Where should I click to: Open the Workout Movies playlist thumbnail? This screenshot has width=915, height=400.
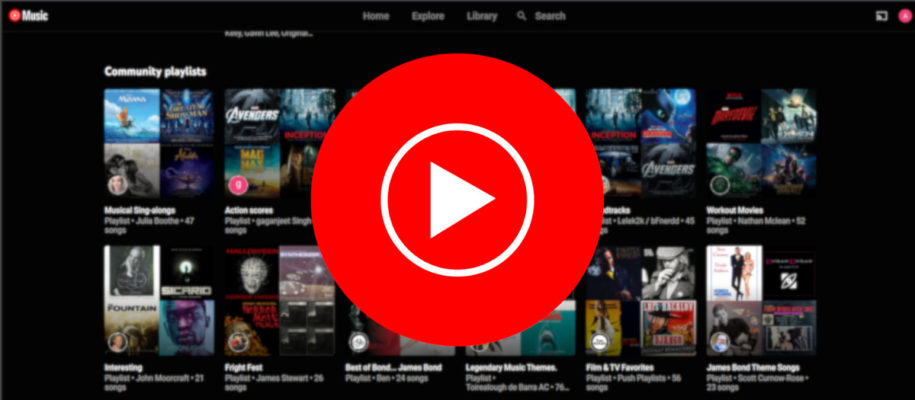click(x=760, y=142)
